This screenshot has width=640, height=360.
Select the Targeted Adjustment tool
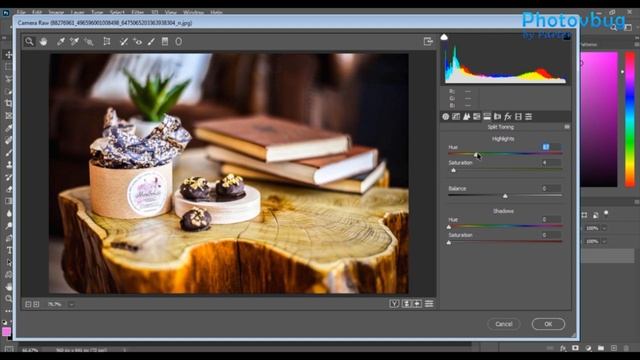pyautogui.click(x=89, y=41)
